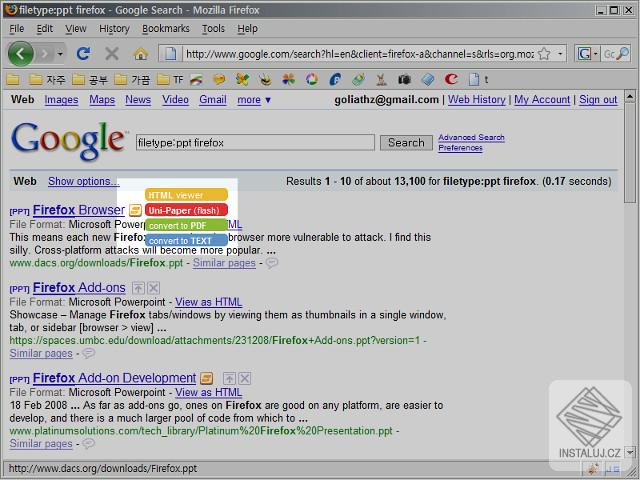This screenshot has height=480, width=640.
Task: Open the Firefox Add-on Development result
Action: pos(114,378)
